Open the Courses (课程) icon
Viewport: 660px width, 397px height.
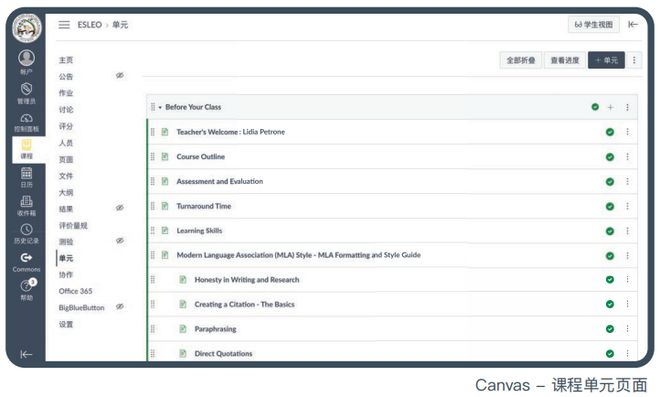27,145
